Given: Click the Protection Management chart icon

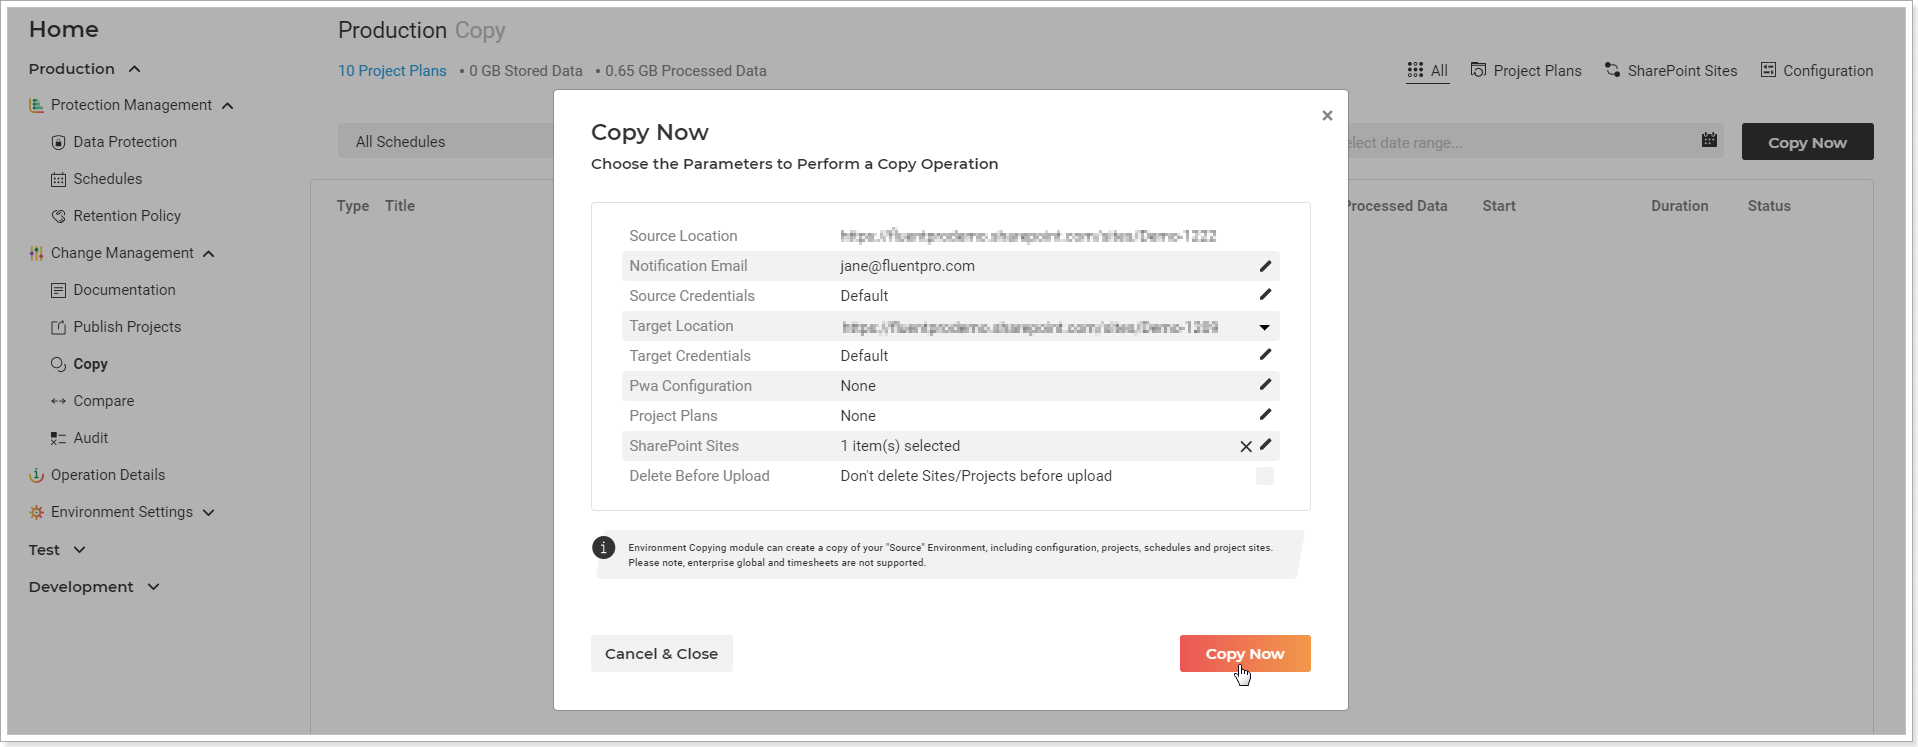Looking at the screenshot, I should pos(36,105).
